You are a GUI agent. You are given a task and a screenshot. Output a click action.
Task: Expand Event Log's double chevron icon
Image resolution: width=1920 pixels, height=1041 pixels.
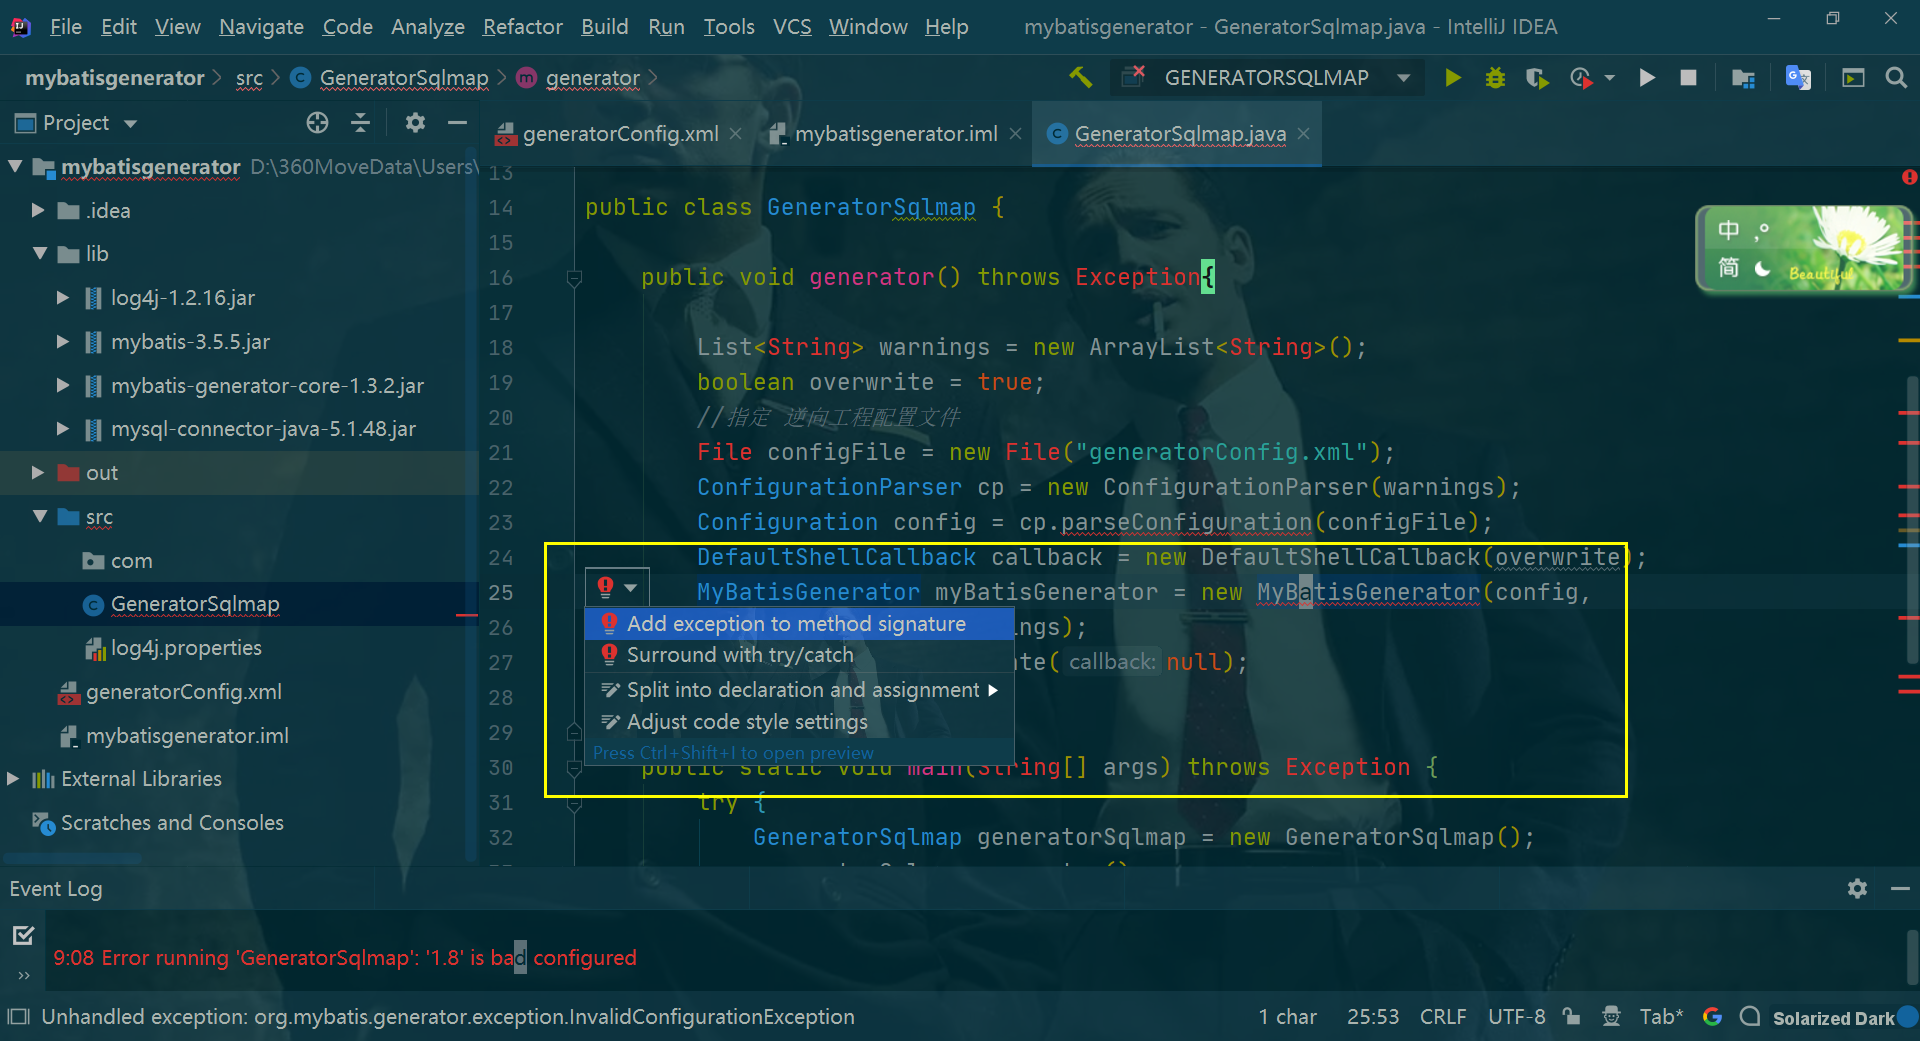(x=23, y=975)
